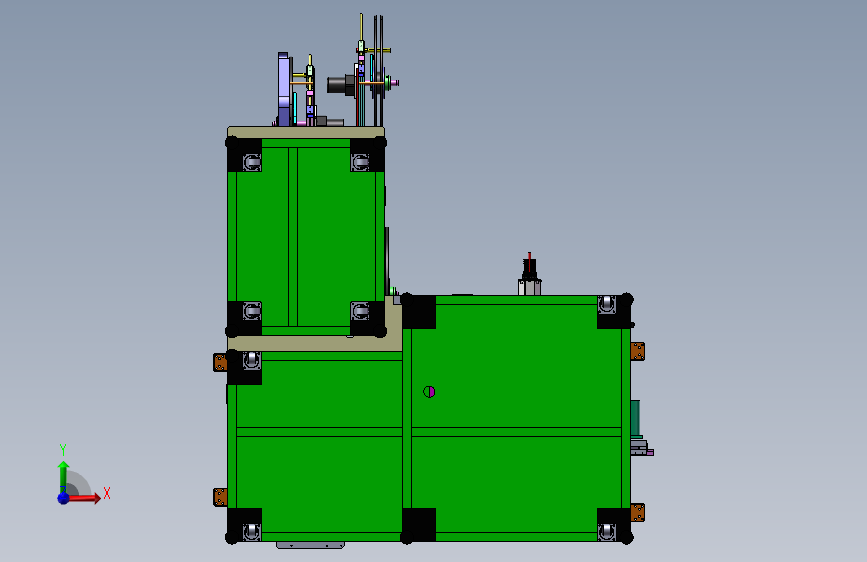Select the upper-left orange bracket on the left cabinet side
The width and height of the screenshot is (867, 562).
[x=220, y=362]
